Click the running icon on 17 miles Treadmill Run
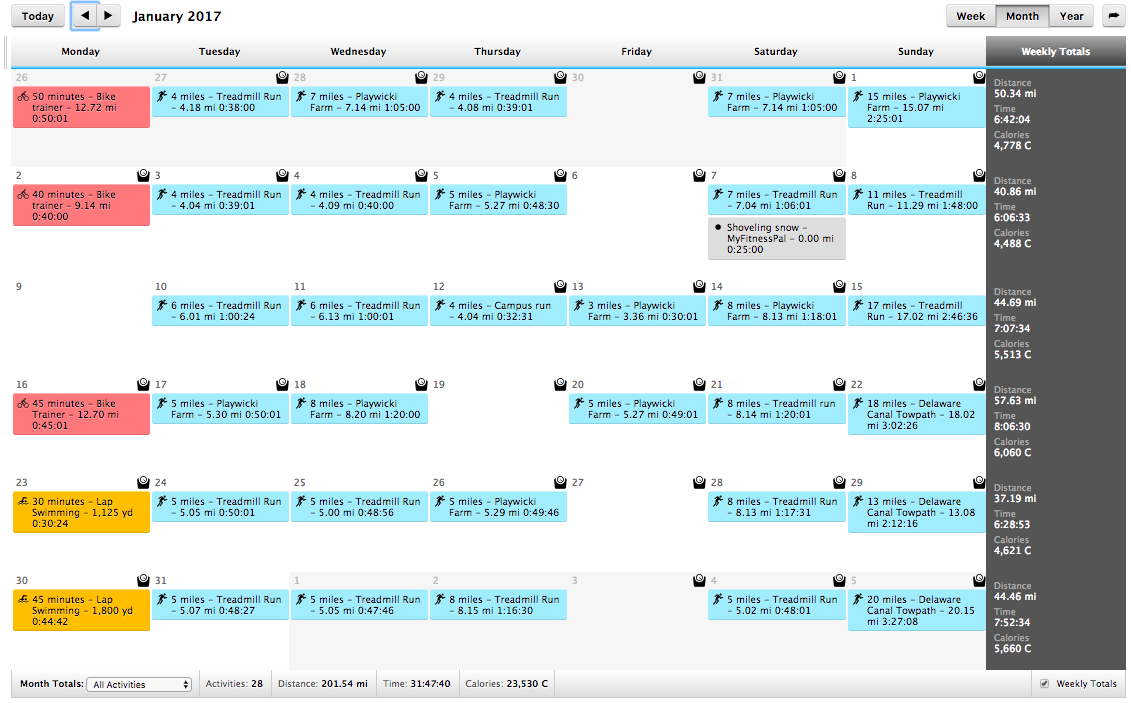This screenshot has height=703, width=1131. click(x=858, y=306)
